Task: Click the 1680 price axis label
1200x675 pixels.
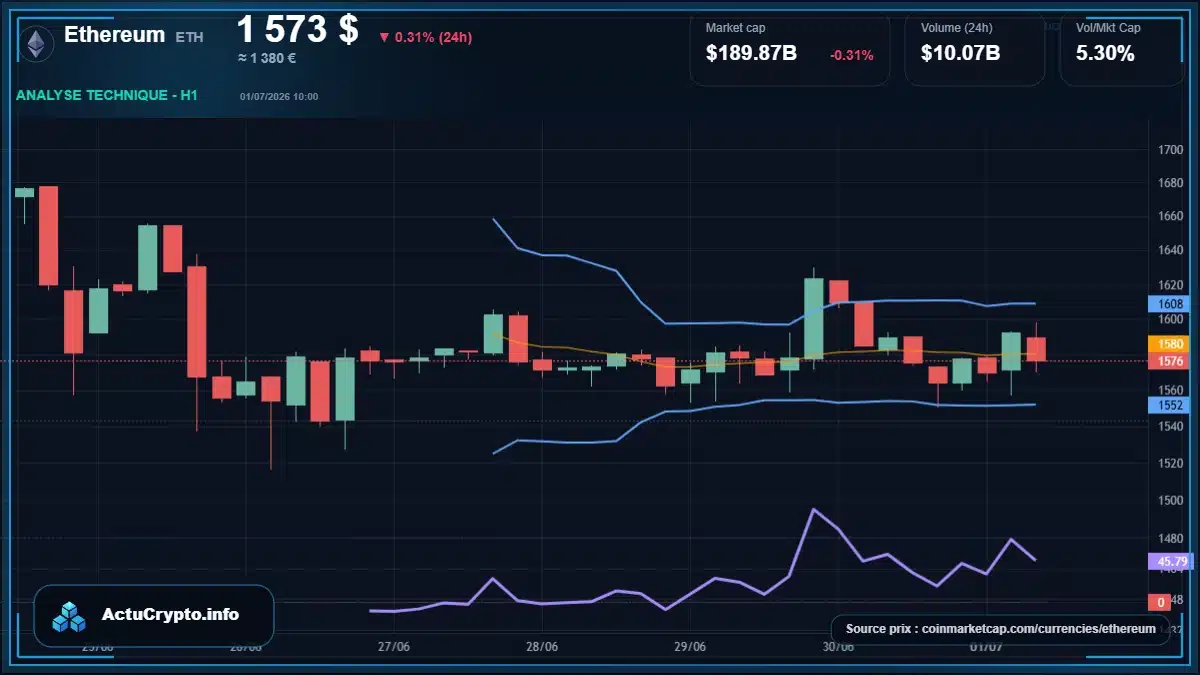Action: click(1170, 183)
